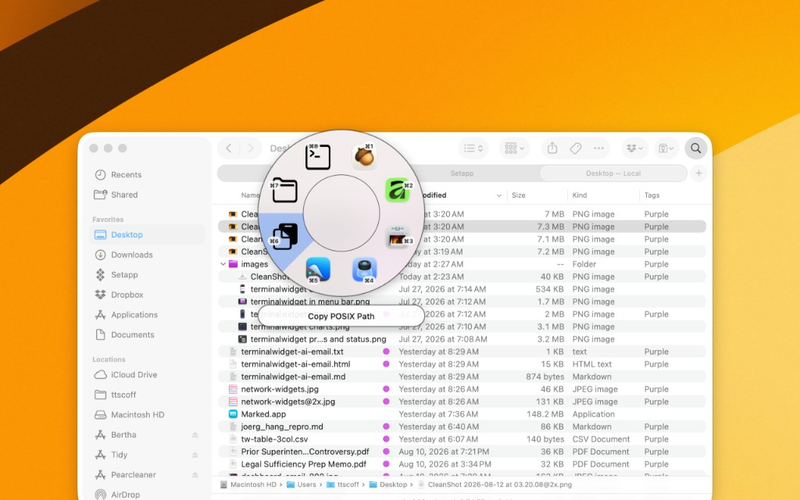The image size is (800, 500).
Task: Go forward with the Finder forward arrow
Action: 251,148
